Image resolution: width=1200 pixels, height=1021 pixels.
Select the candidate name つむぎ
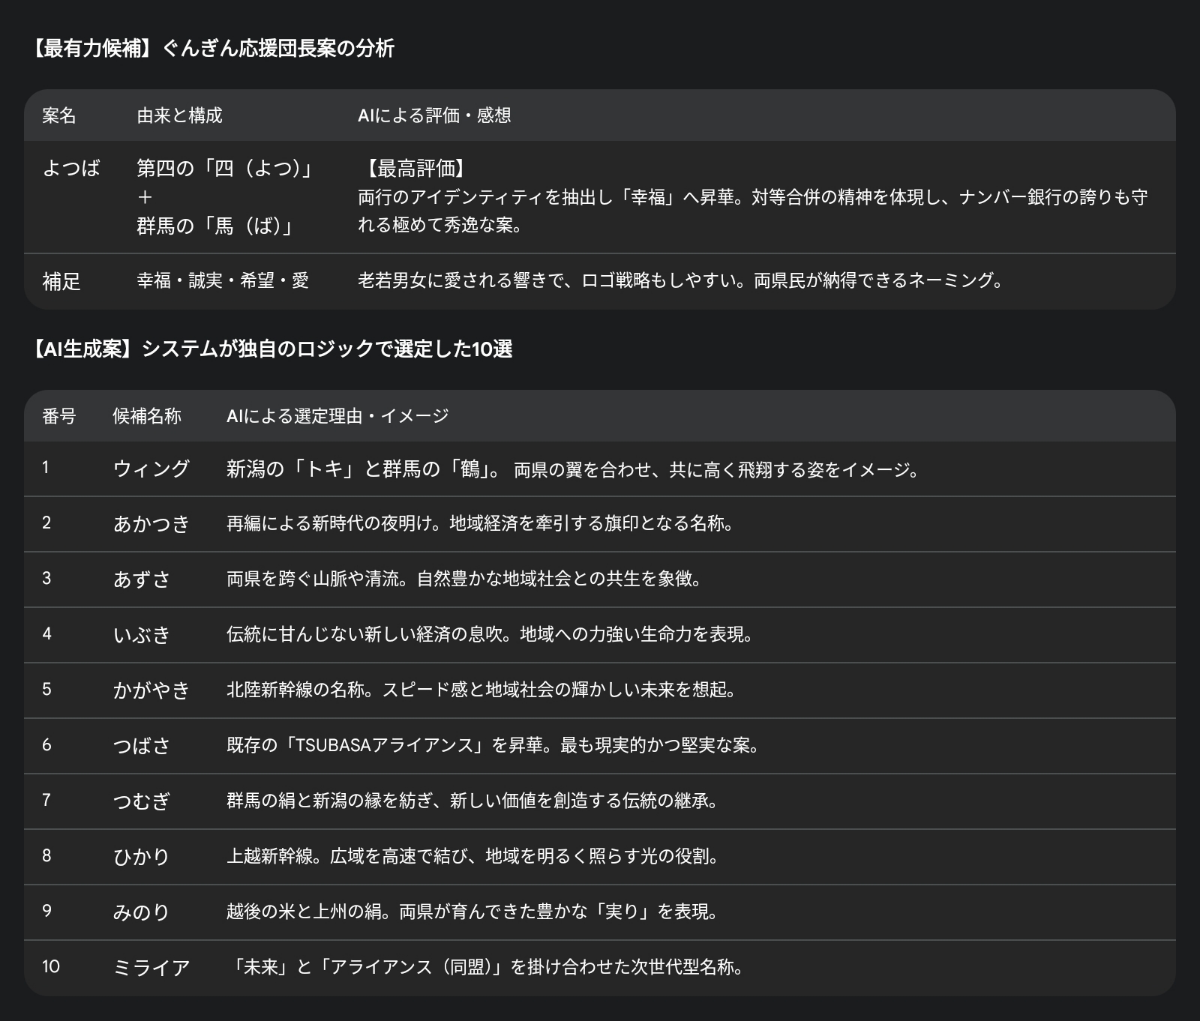[144, 801]
